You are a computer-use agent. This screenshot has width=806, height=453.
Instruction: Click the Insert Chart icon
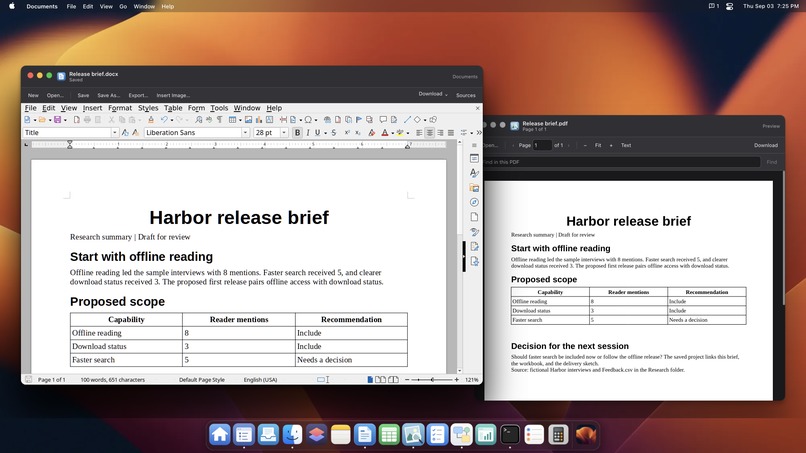pos(259,120)
